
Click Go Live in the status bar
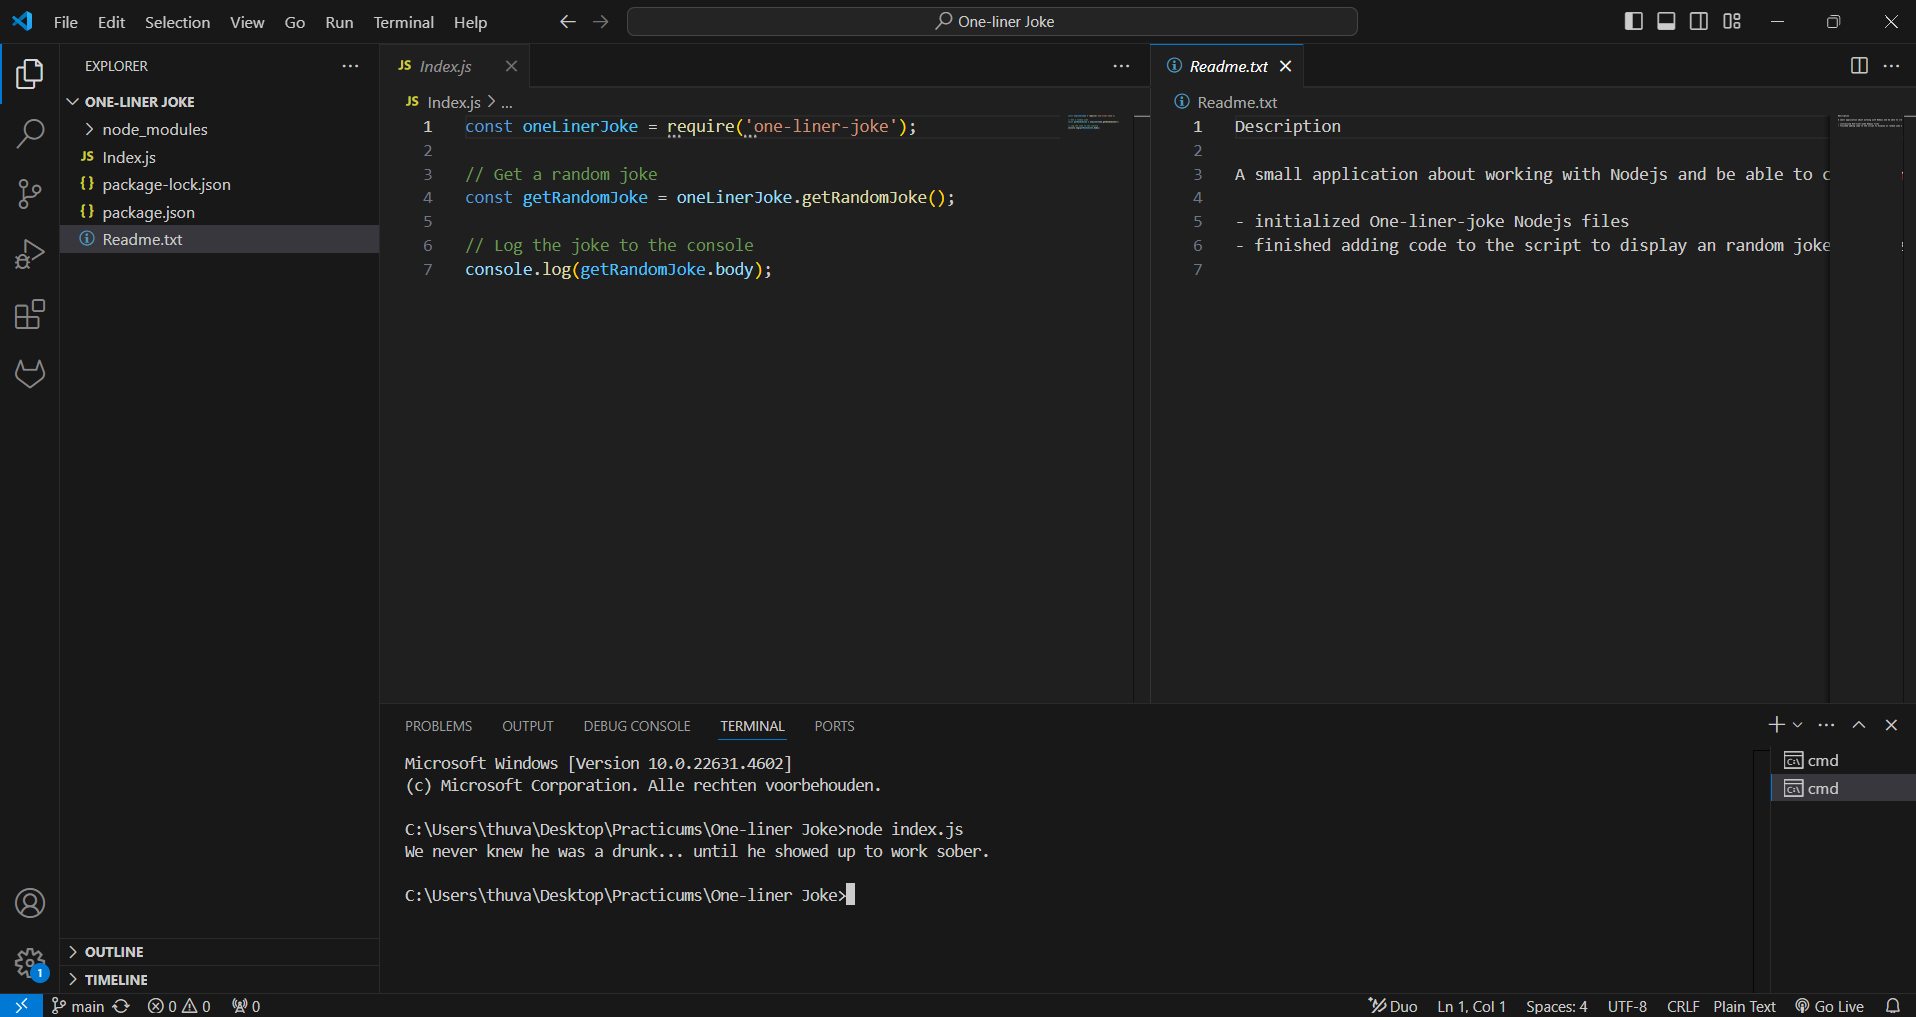1830,1006
